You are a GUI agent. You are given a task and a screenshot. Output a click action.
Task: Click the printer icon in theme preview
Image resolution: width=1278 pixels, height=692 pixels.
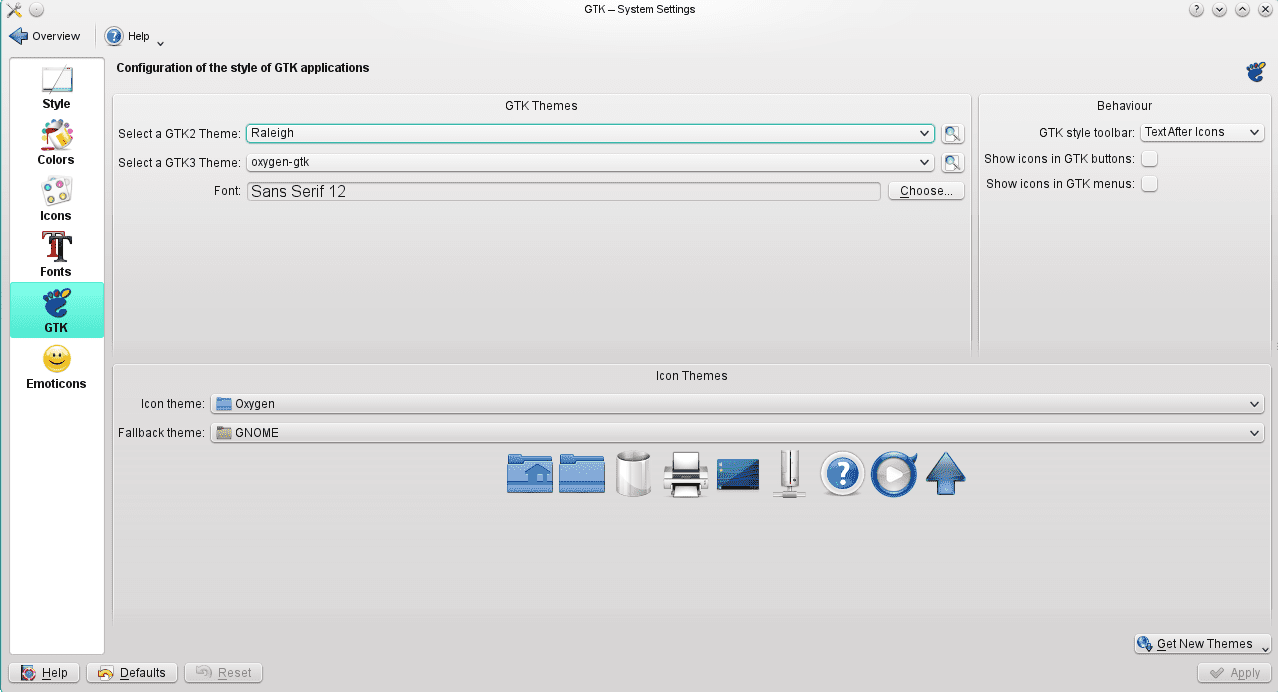(x=686, y=473)
